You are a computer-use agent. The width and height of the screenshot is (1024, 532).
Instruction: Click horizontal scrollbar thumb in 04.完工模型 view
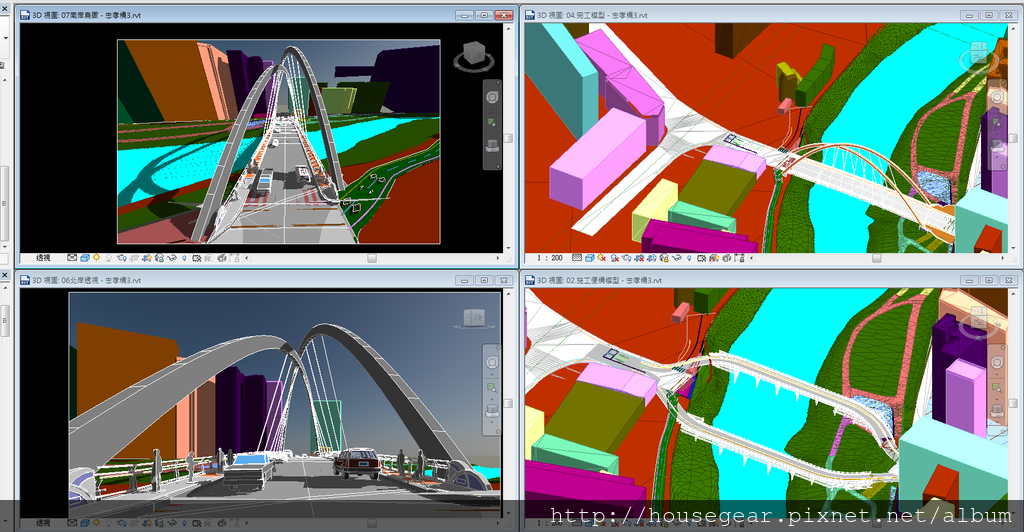click(x=876, y=258)
